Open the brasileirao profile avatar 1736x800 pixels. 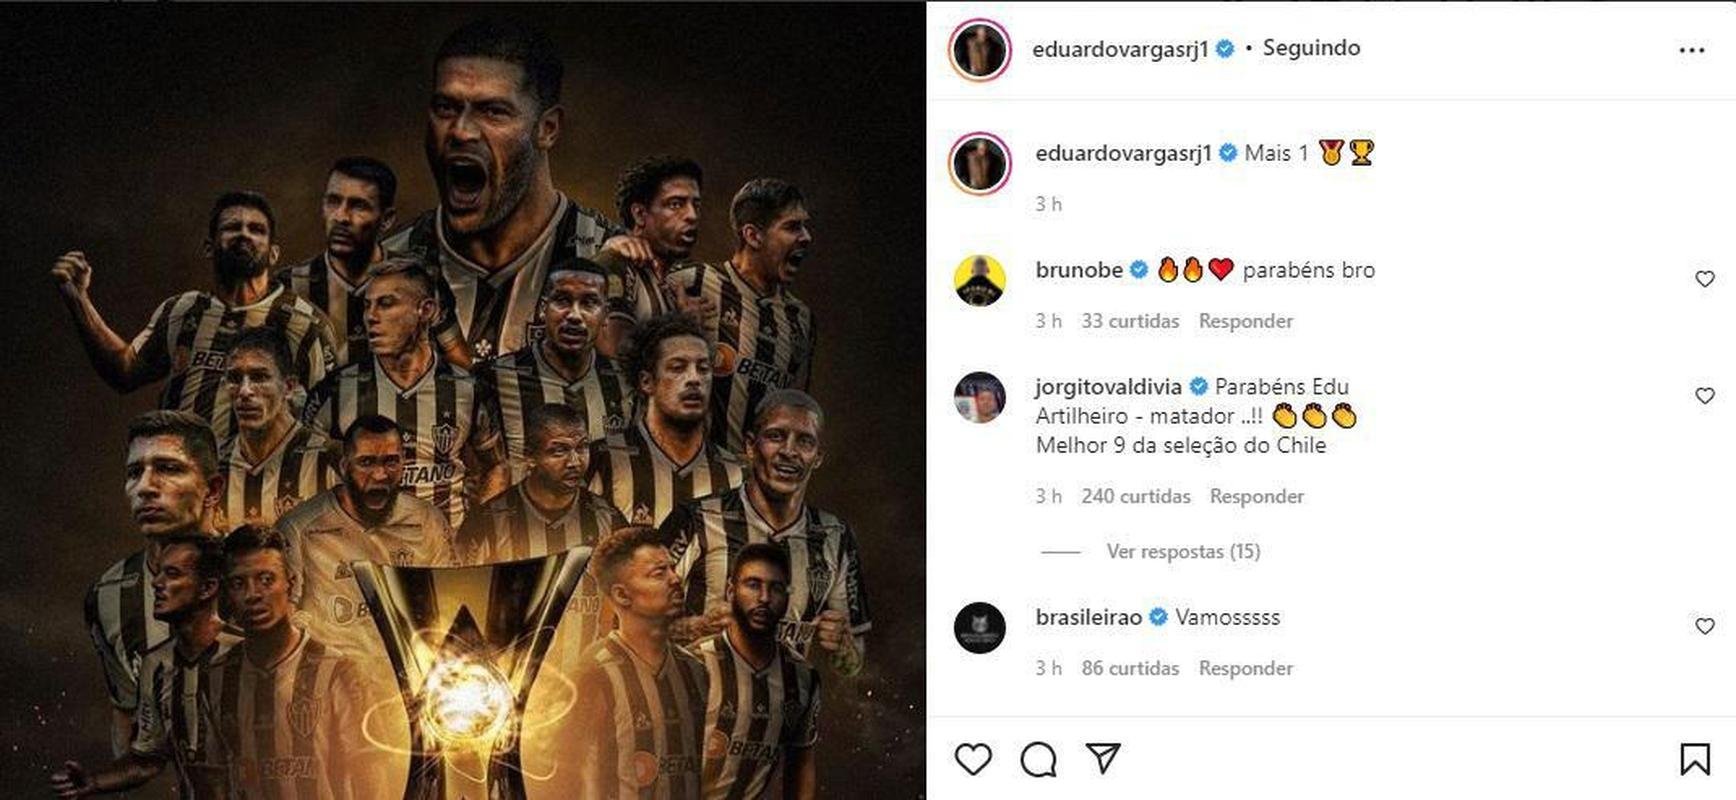pyautogui.click(x=980, y=627)
